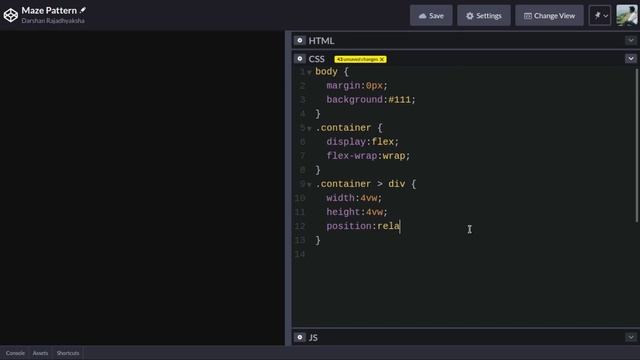Click author name Darshan Rajadhyaksha
640x360 pixels.
click(x=53, y=20)
